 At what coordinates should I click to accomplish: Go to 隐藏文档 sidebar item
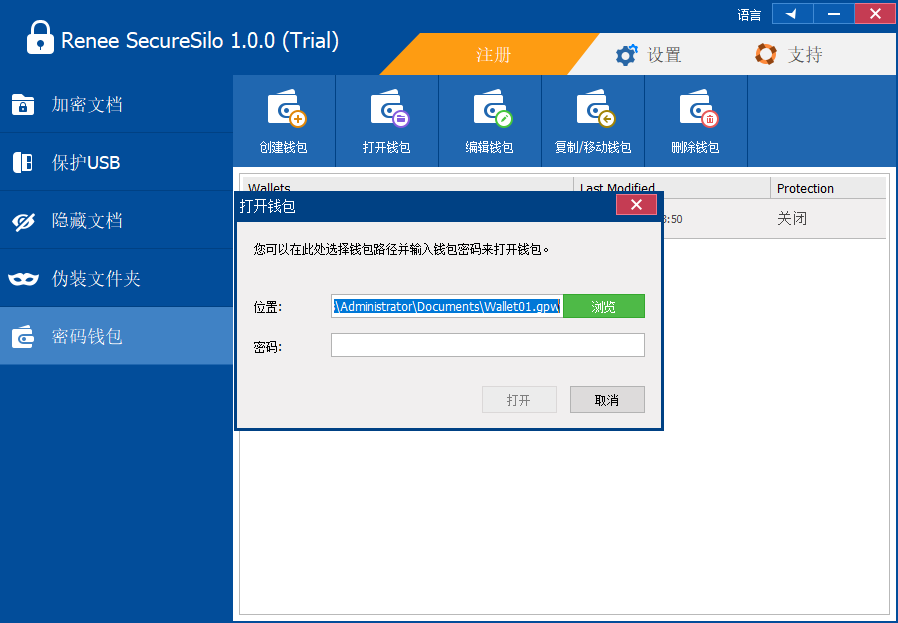pyautogui.click(x=116, y=220)
